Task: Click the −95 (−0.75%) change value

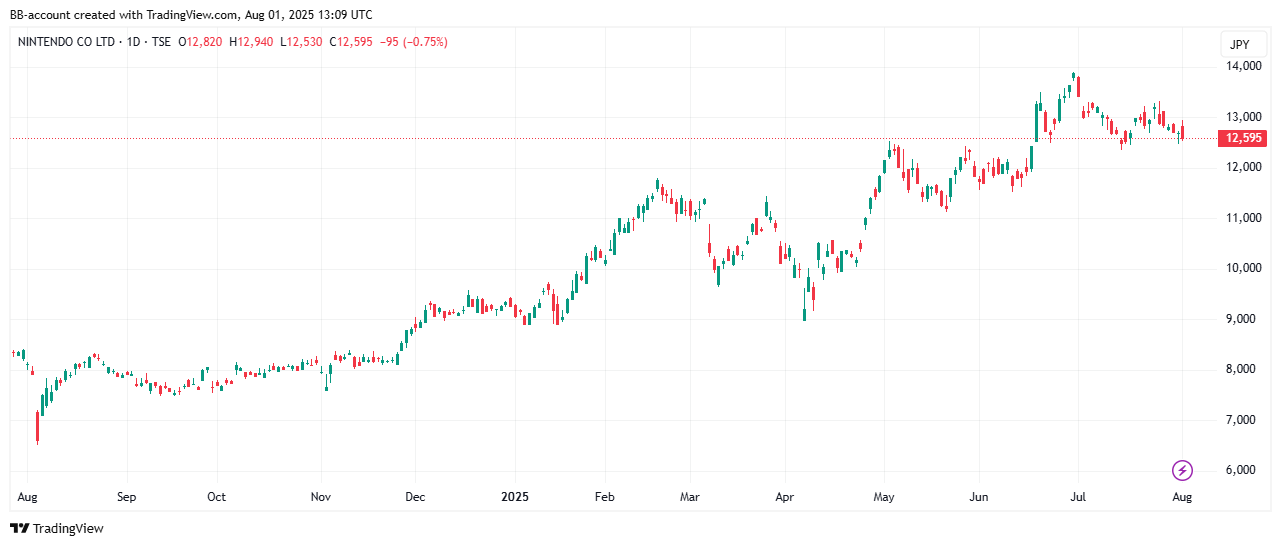Action: point(413,42)
